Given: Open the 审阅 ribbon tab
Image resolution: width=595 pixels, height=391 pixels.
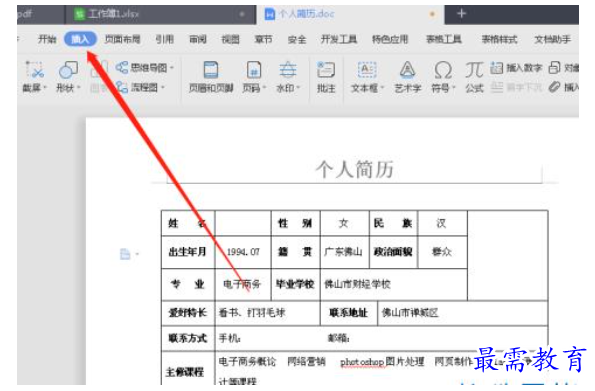Looking at the screenshot, I should pos(198,39).
